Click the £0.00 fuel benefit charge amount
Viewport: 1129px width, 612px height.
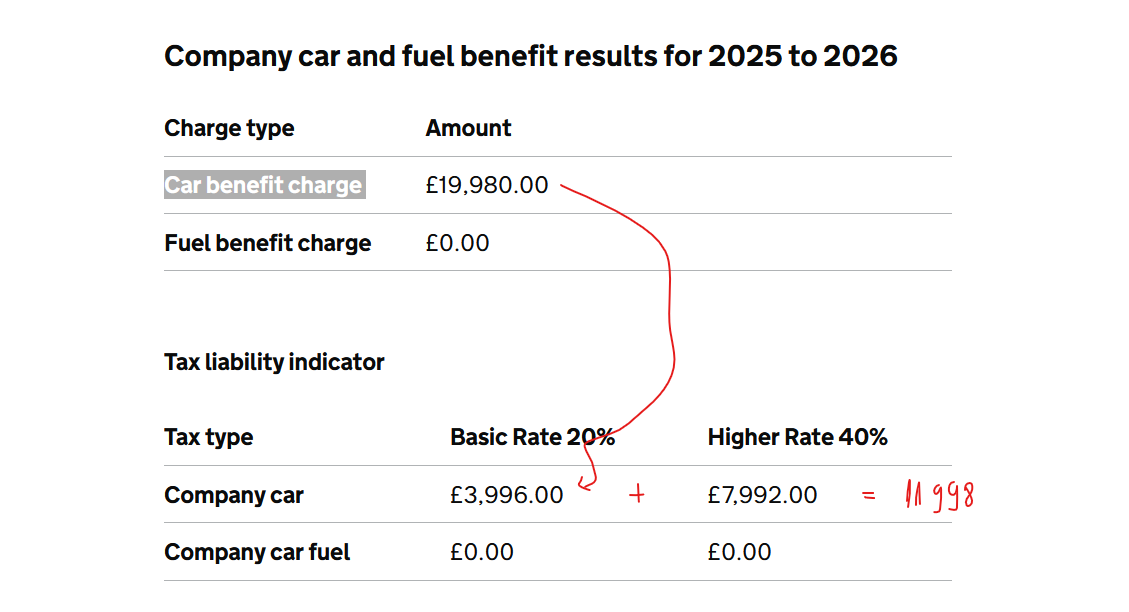click(x=457, y=243)
